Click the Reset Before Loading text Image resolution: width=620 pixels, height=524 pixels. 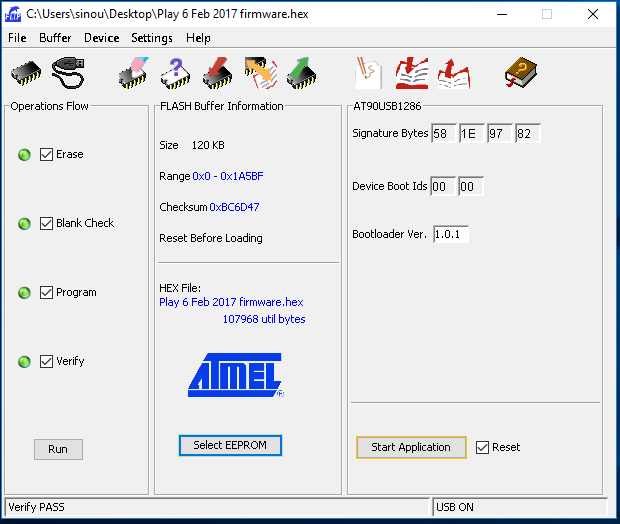tap(211, 238)
